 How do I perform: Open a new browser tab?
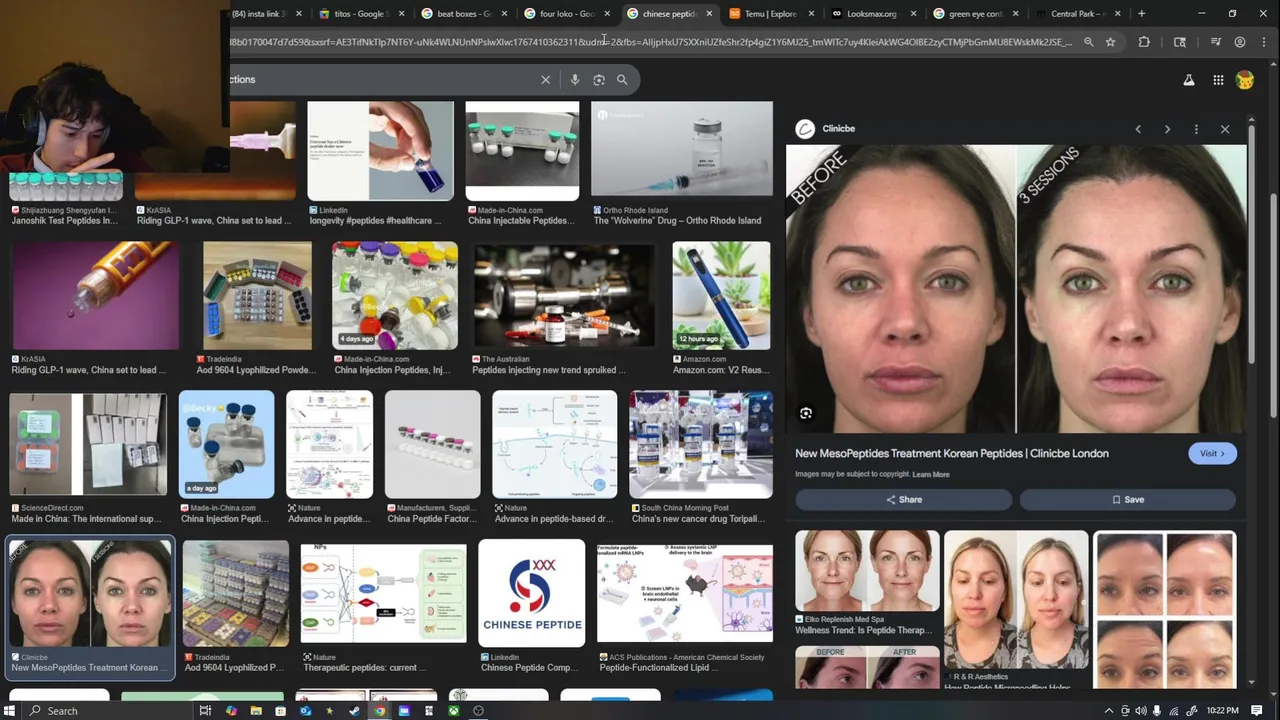point(1141,14)
